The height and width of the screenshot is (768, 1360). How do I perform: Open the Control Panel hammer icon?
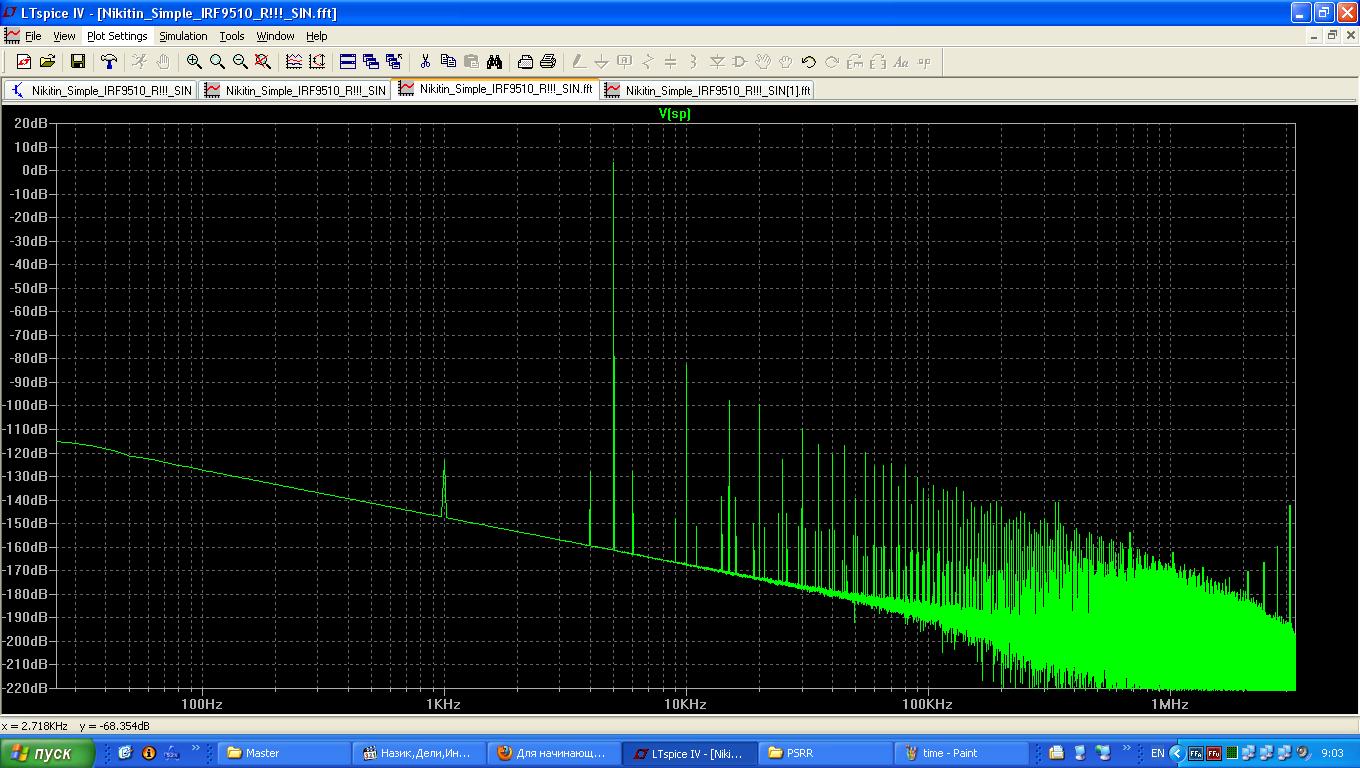click(x=109, y=62)
